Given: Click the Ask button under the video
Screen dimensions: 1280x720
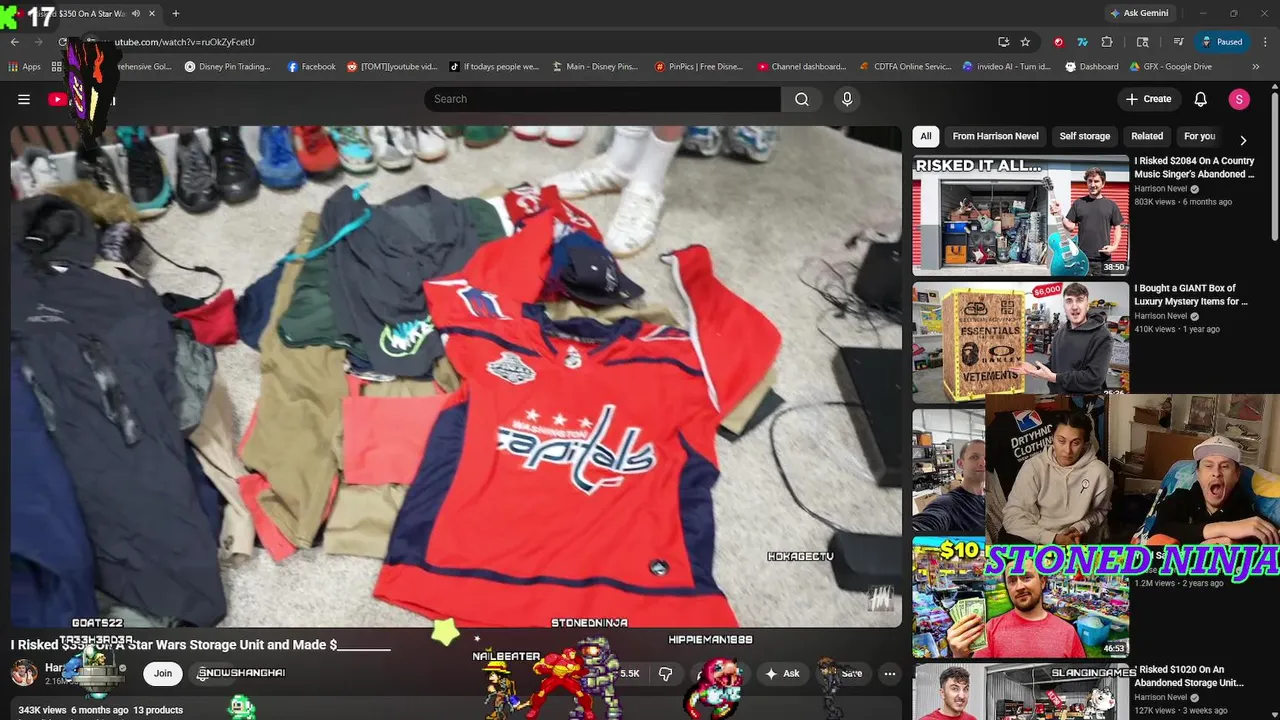Looking at the screenshot, I should click(782, 673).
